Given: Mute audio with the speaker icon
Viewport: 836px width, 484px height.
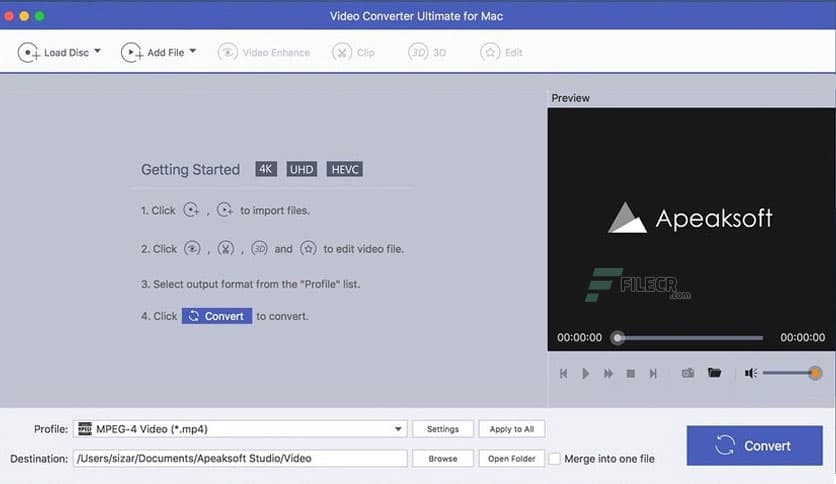Looking at the screenshot, I should pyautogui.click(x=751, y=373).
